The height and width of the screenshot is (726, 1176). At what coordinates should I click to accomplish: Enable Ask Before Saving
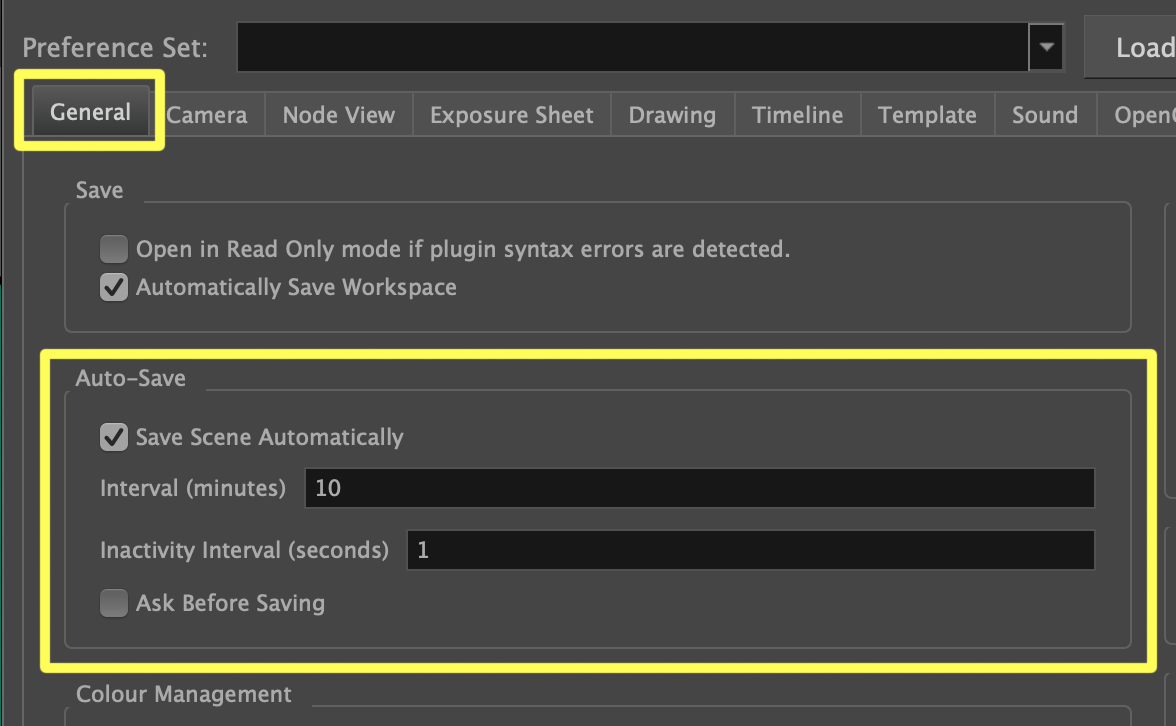(x=113, y=602)
